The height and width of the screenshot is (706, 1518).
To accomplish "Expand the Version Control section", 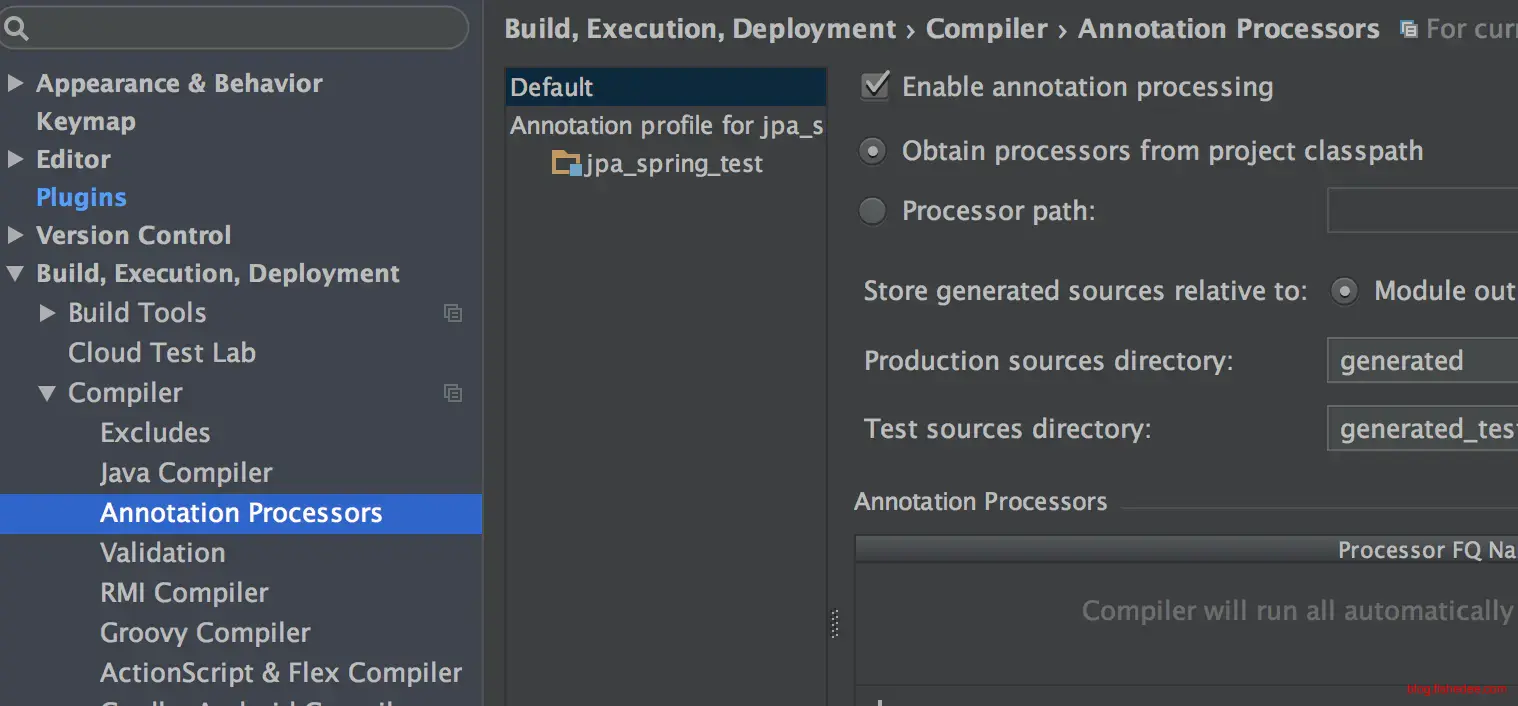I will (x=15, y=235).
